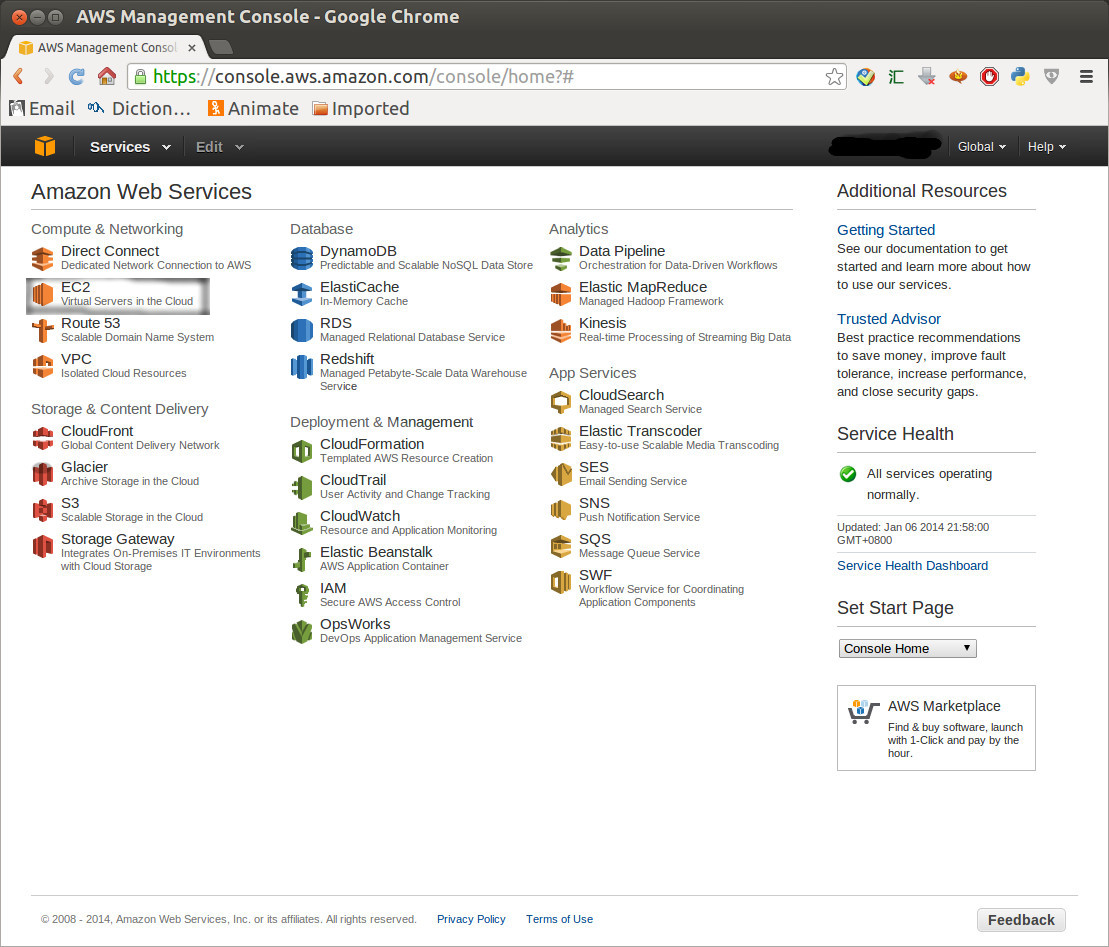
Task: Open the Global region dropdown
Action: pyautogui.click(x=982, y=147)
